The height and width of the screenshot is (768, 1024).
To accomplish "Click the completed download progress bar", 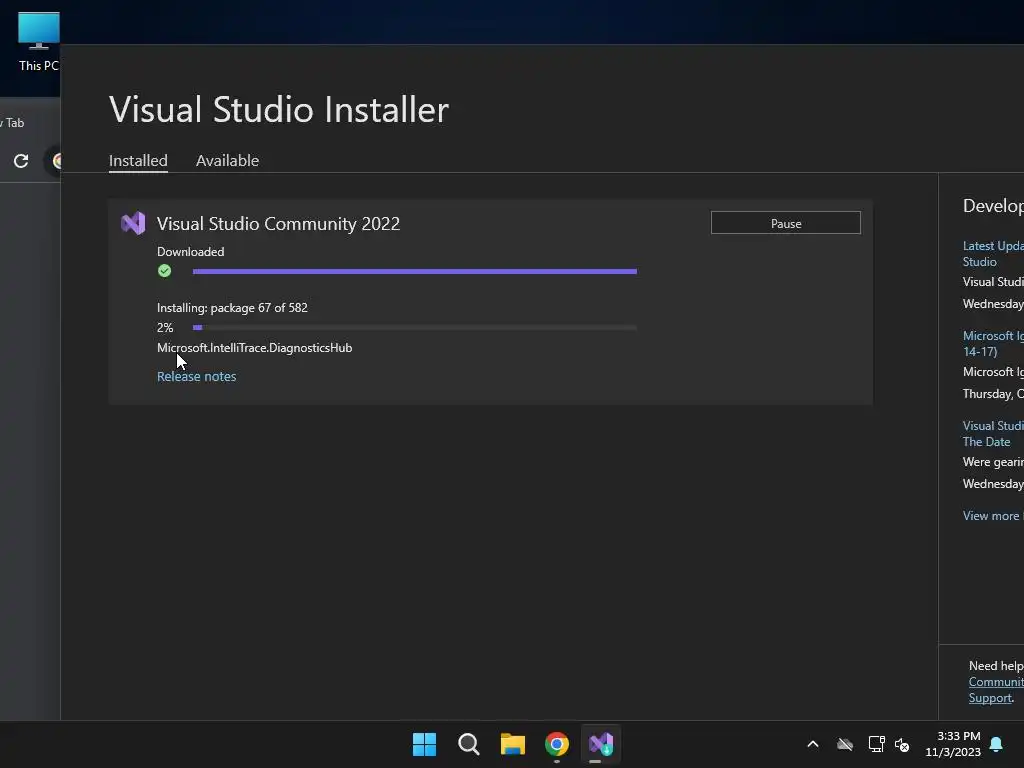I will pyautogui.click(x=415, y=271).
